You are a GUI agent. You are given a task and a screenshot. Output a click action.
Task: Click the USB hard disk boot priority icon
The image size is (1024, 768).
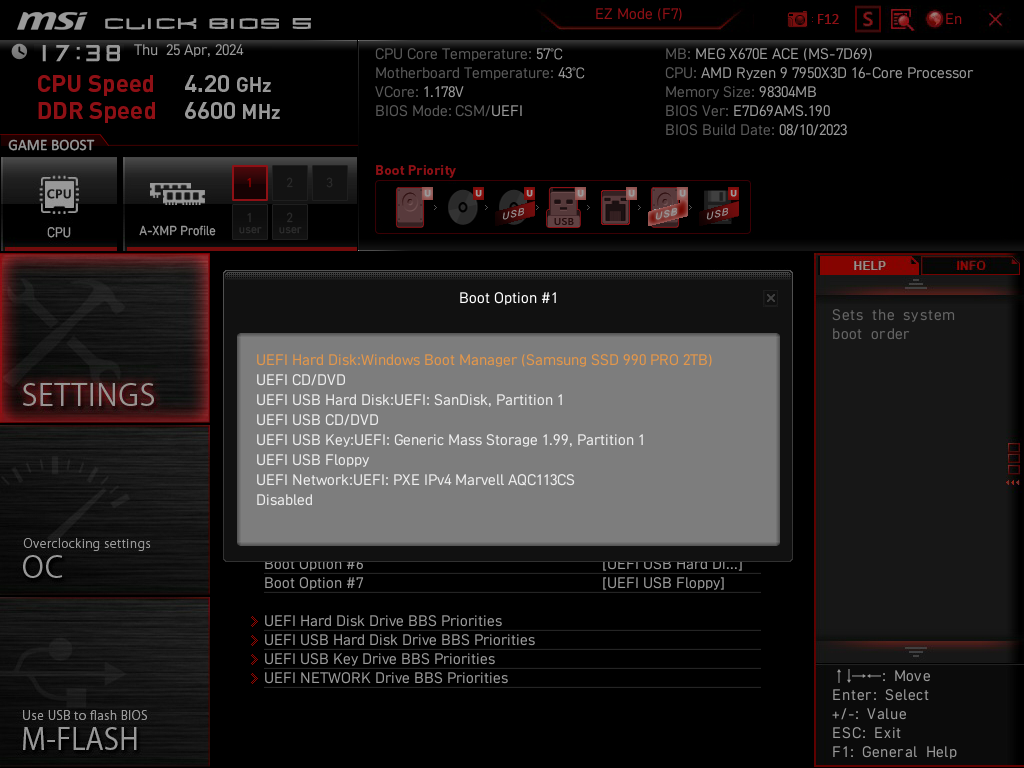tap(668, 207)
